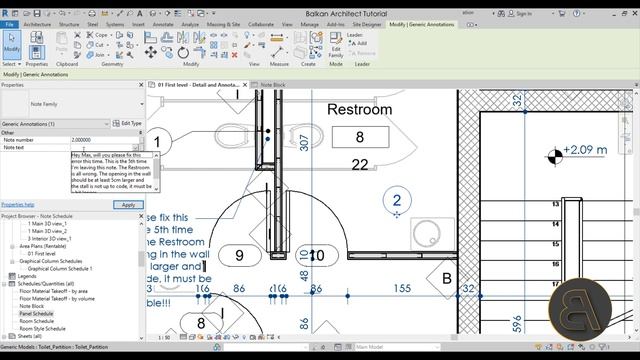Select the Rotate tool icon
Screen dimensions: 640x360
[183, 53]
